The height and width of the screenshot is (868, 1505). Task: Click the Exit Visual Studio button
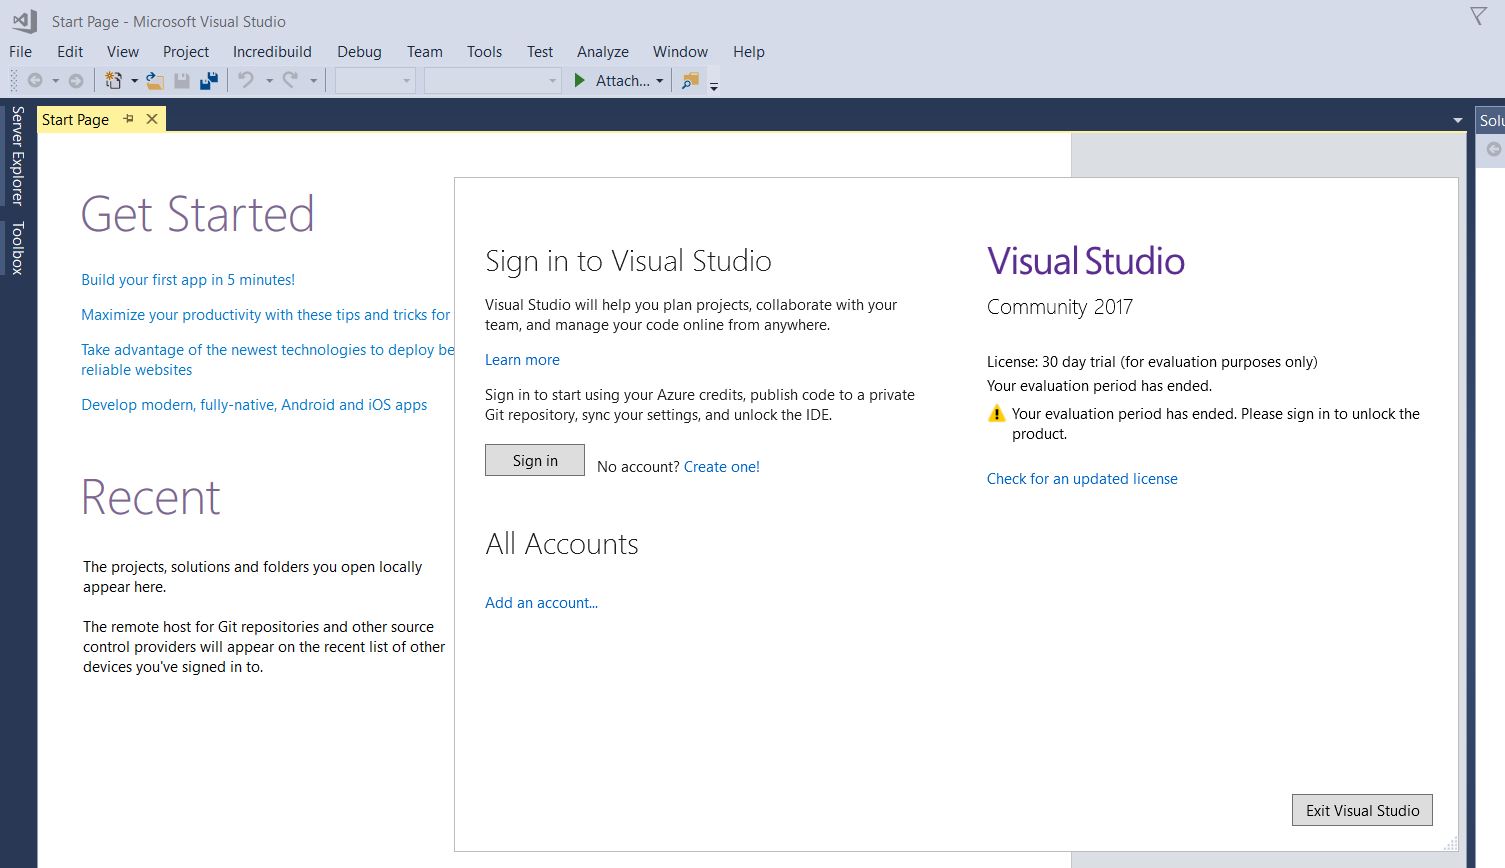pyautogui.click(x=1362, y=810)
